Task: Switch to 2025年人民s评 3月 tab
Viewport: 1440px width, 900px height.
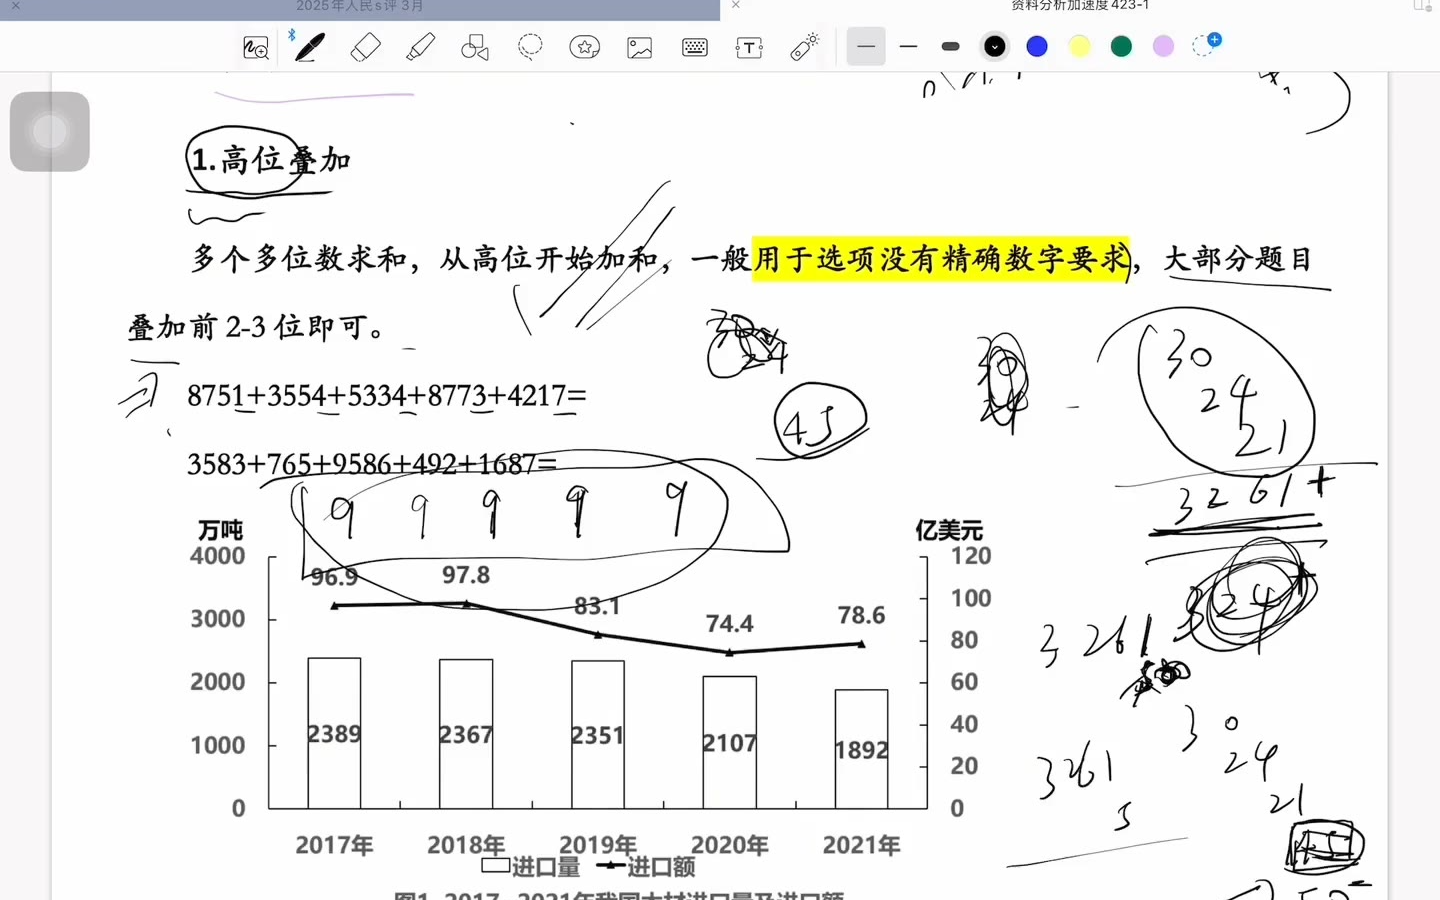Action: pos(360,7)
